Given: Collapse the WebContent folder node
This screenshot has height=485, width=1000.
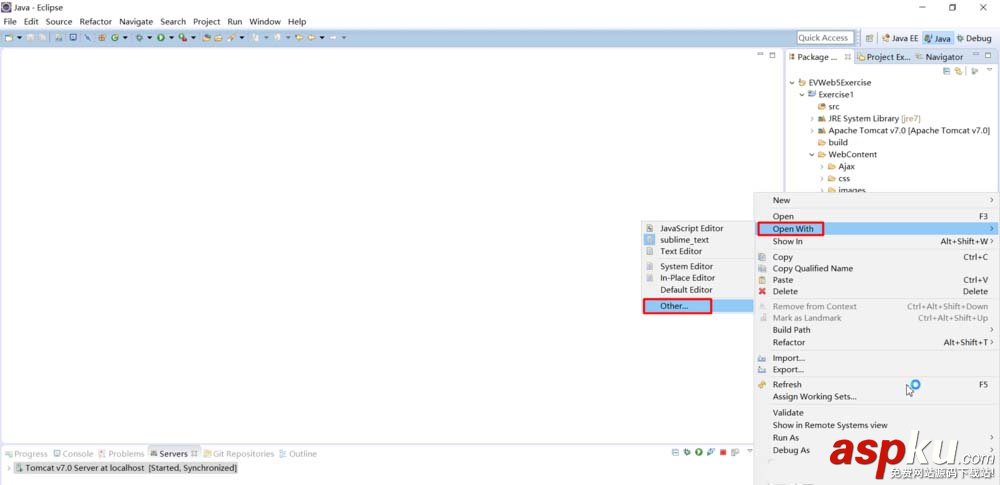Looking at the screenshot, I should (x=812, y=154).
